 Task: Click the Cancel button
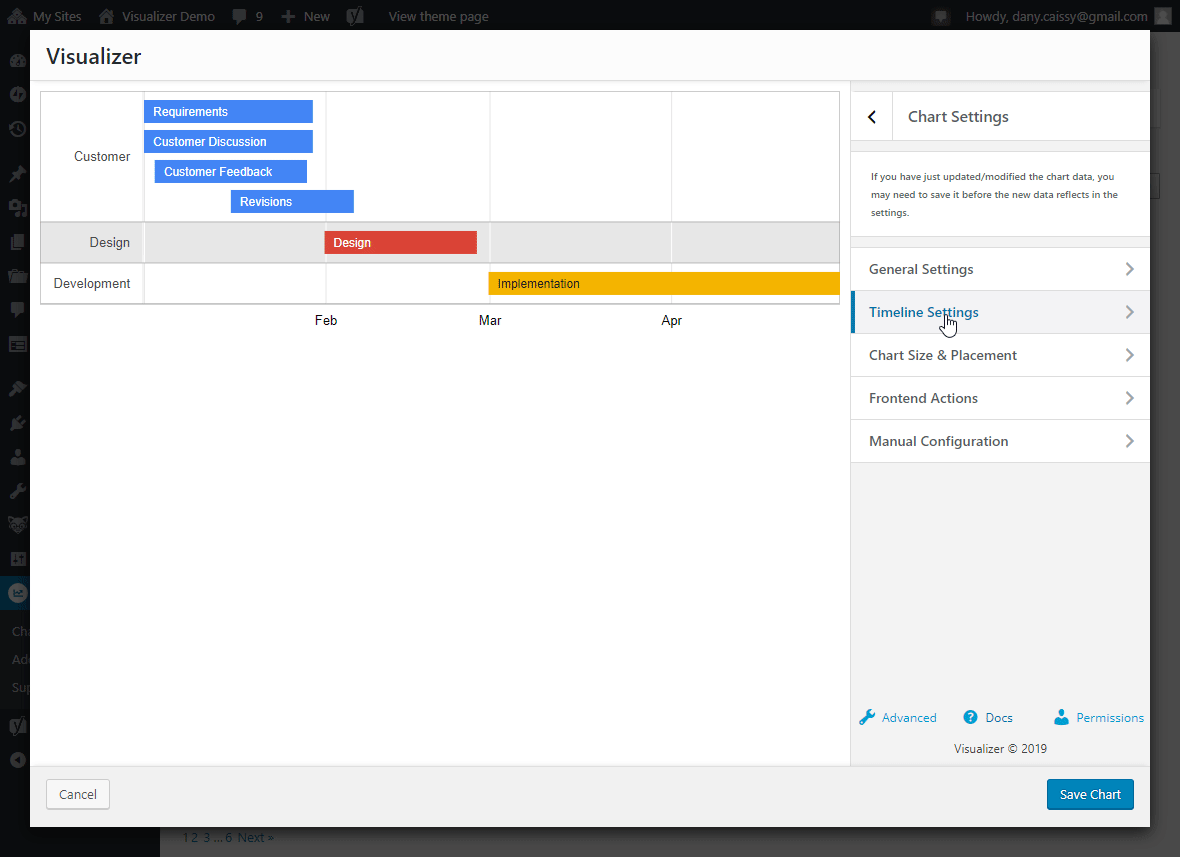(x=78, y=795)
